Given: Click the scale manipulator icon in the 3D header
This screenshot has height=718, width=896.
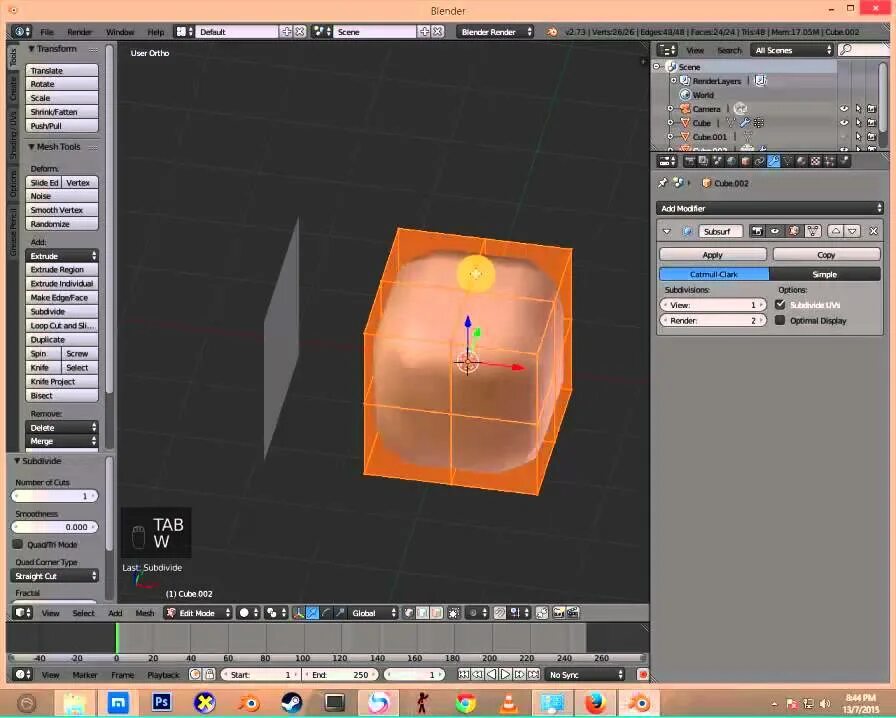Looking at the screenshot, I should click(340, 613).
